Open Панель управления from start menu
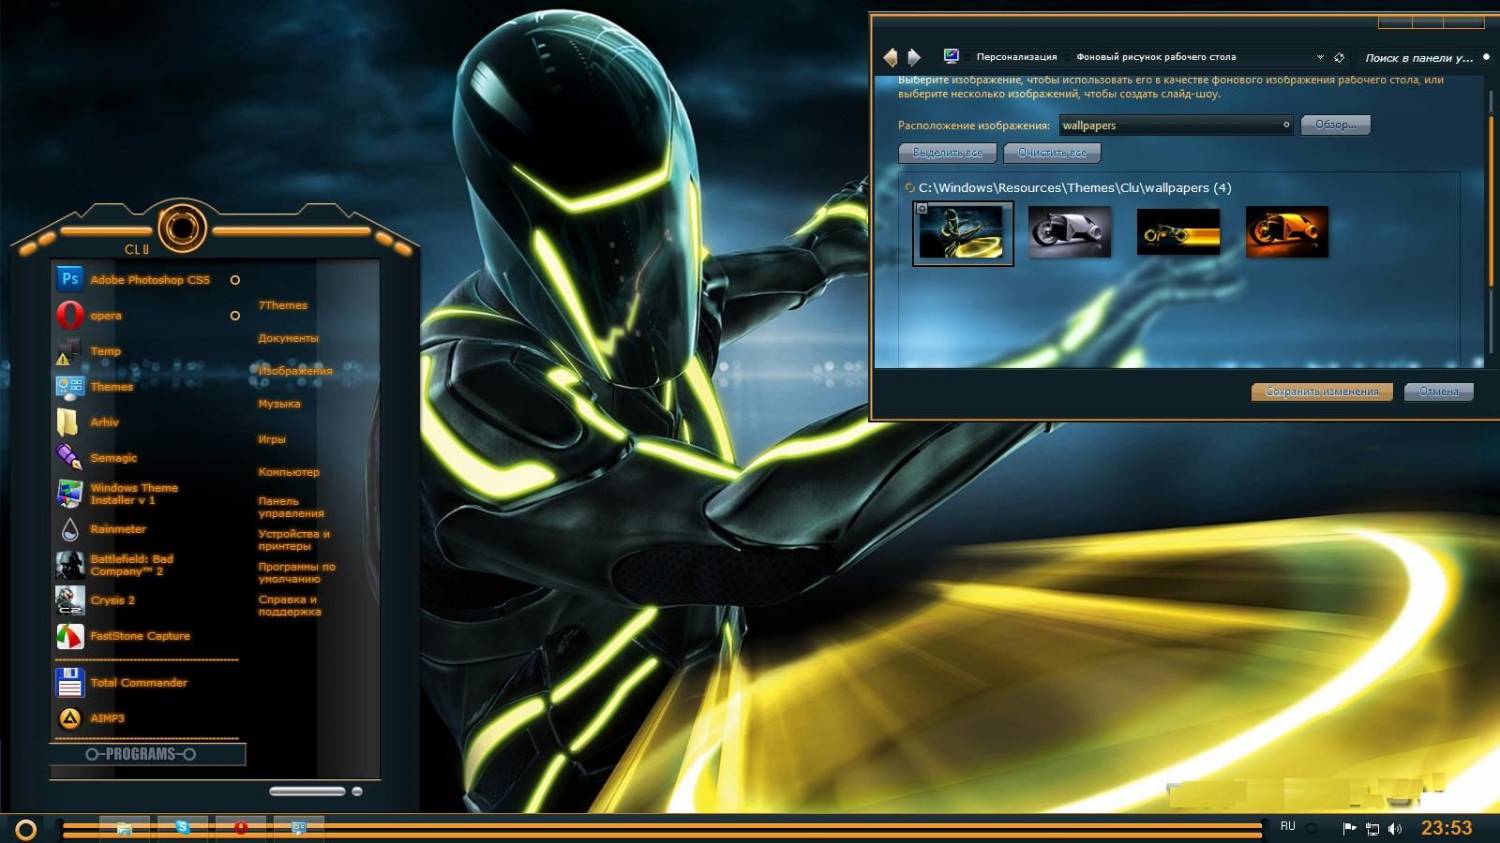 (290, 507)
